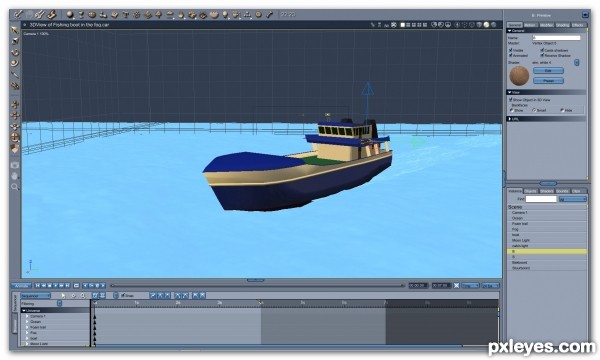Toggle the Cast shadows checkbox
600x360 pixels.
[x=542, y=50]
